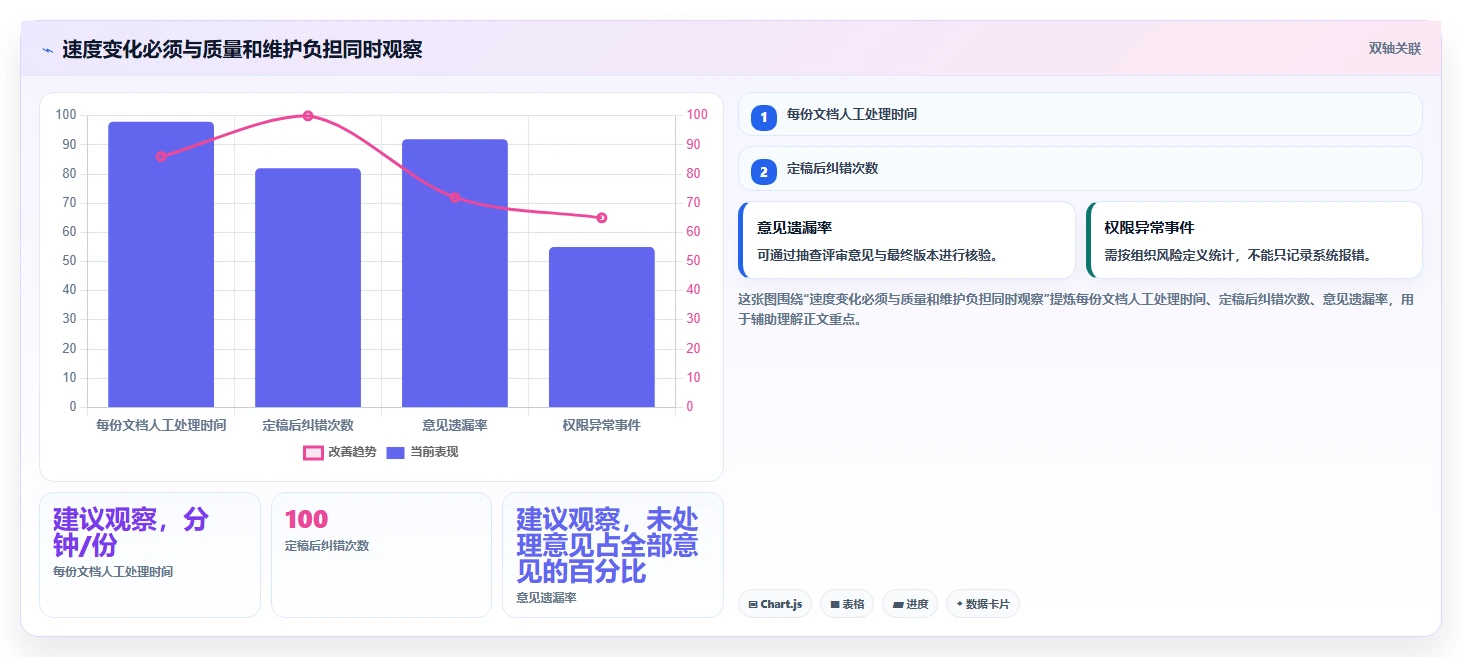
Task: Click the Chart.js tag
Action: (x=775, y=604)
